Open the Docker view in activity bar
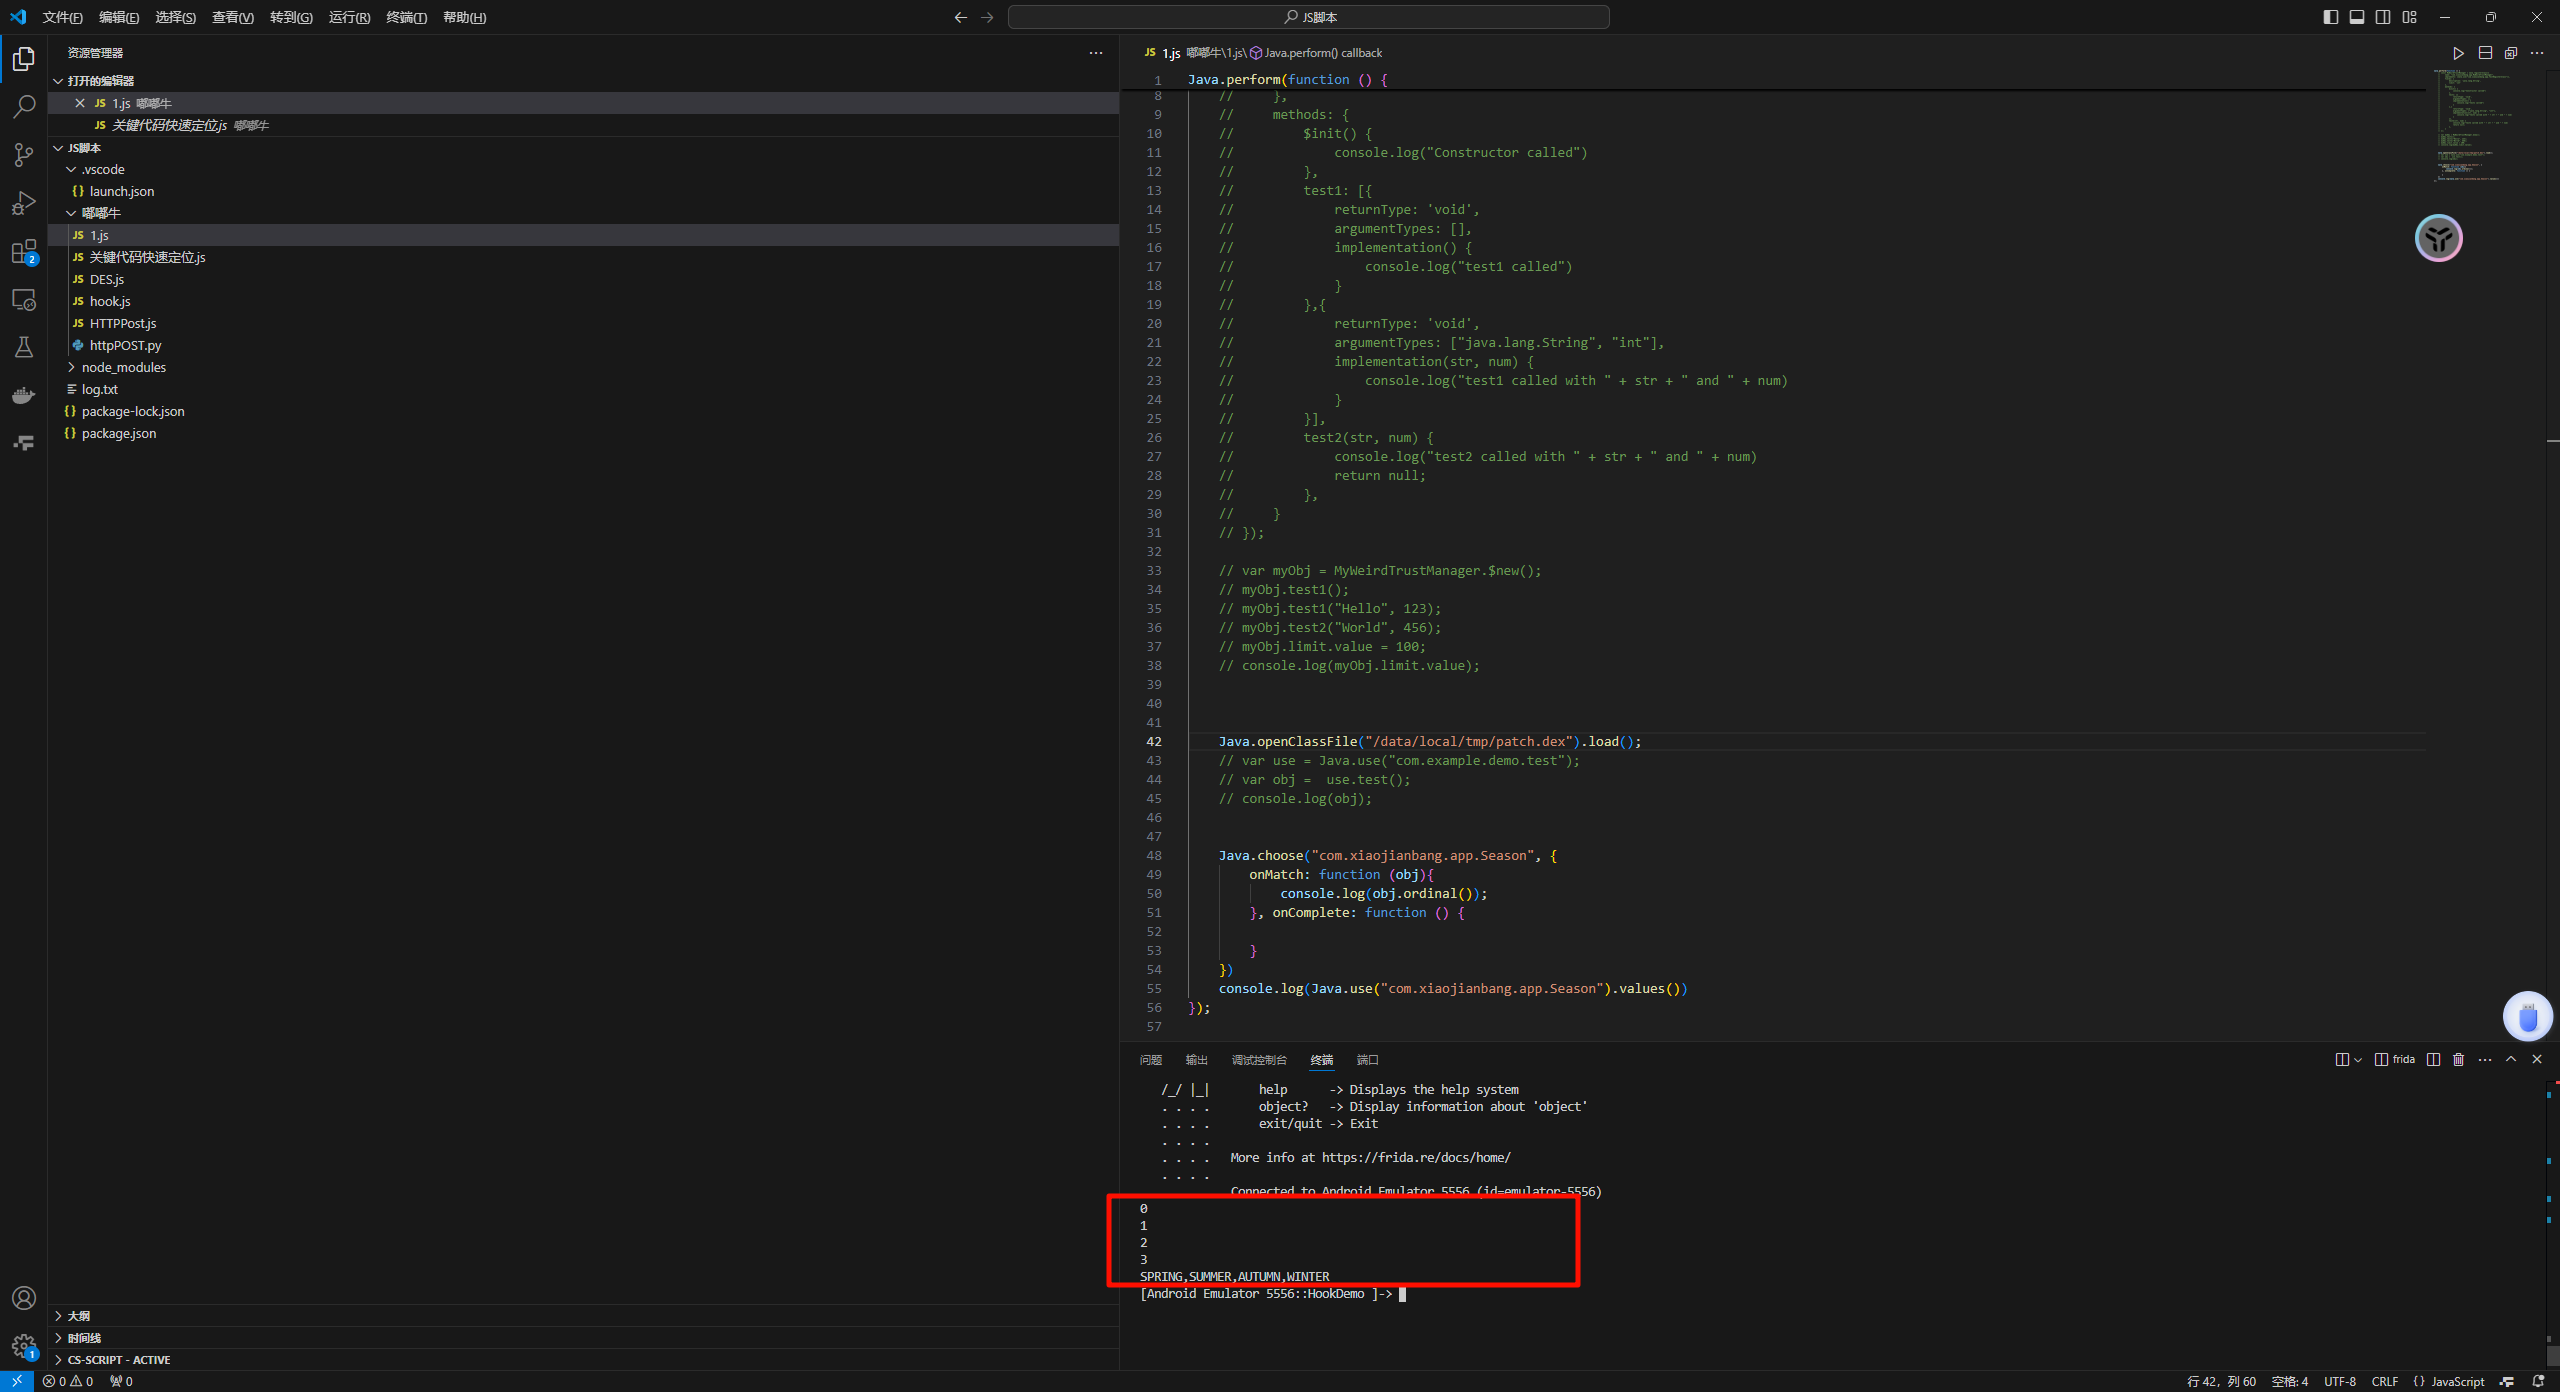 coord(24,396)
